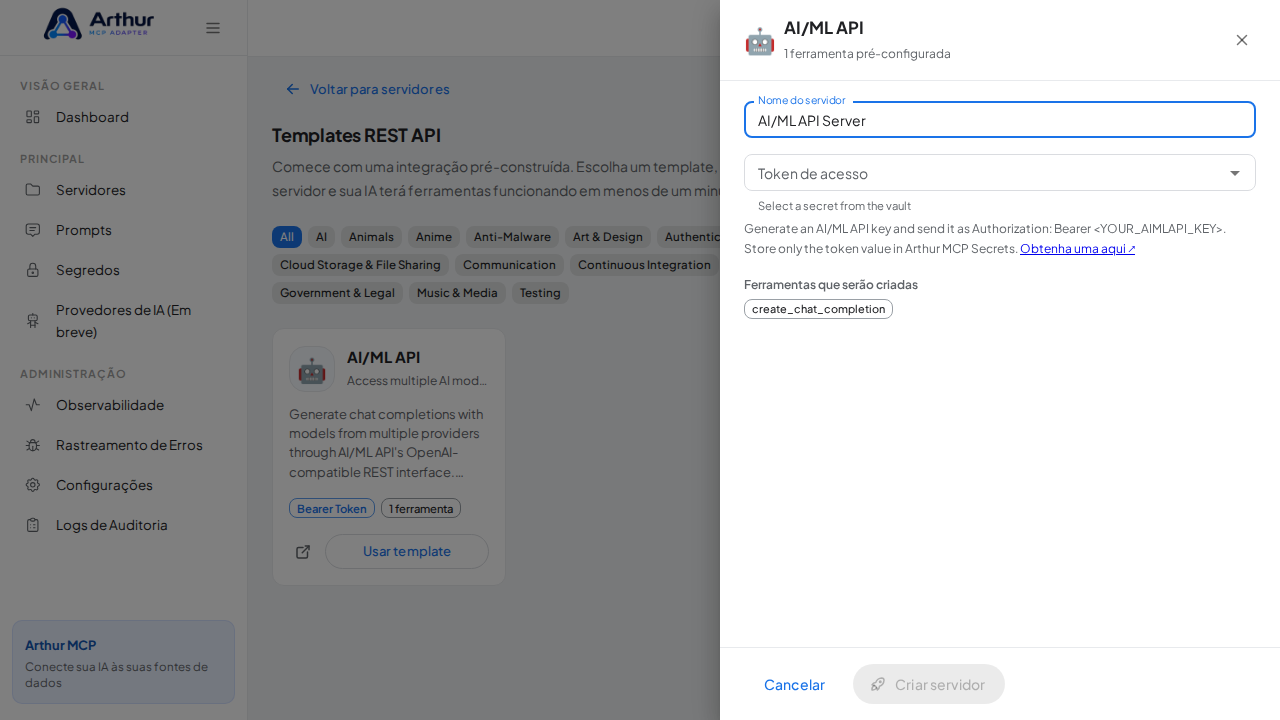Follow the Obtenha uma aqui link
The width and height of the screenshot is (1280, 720).
click(x=1078, y=249)
